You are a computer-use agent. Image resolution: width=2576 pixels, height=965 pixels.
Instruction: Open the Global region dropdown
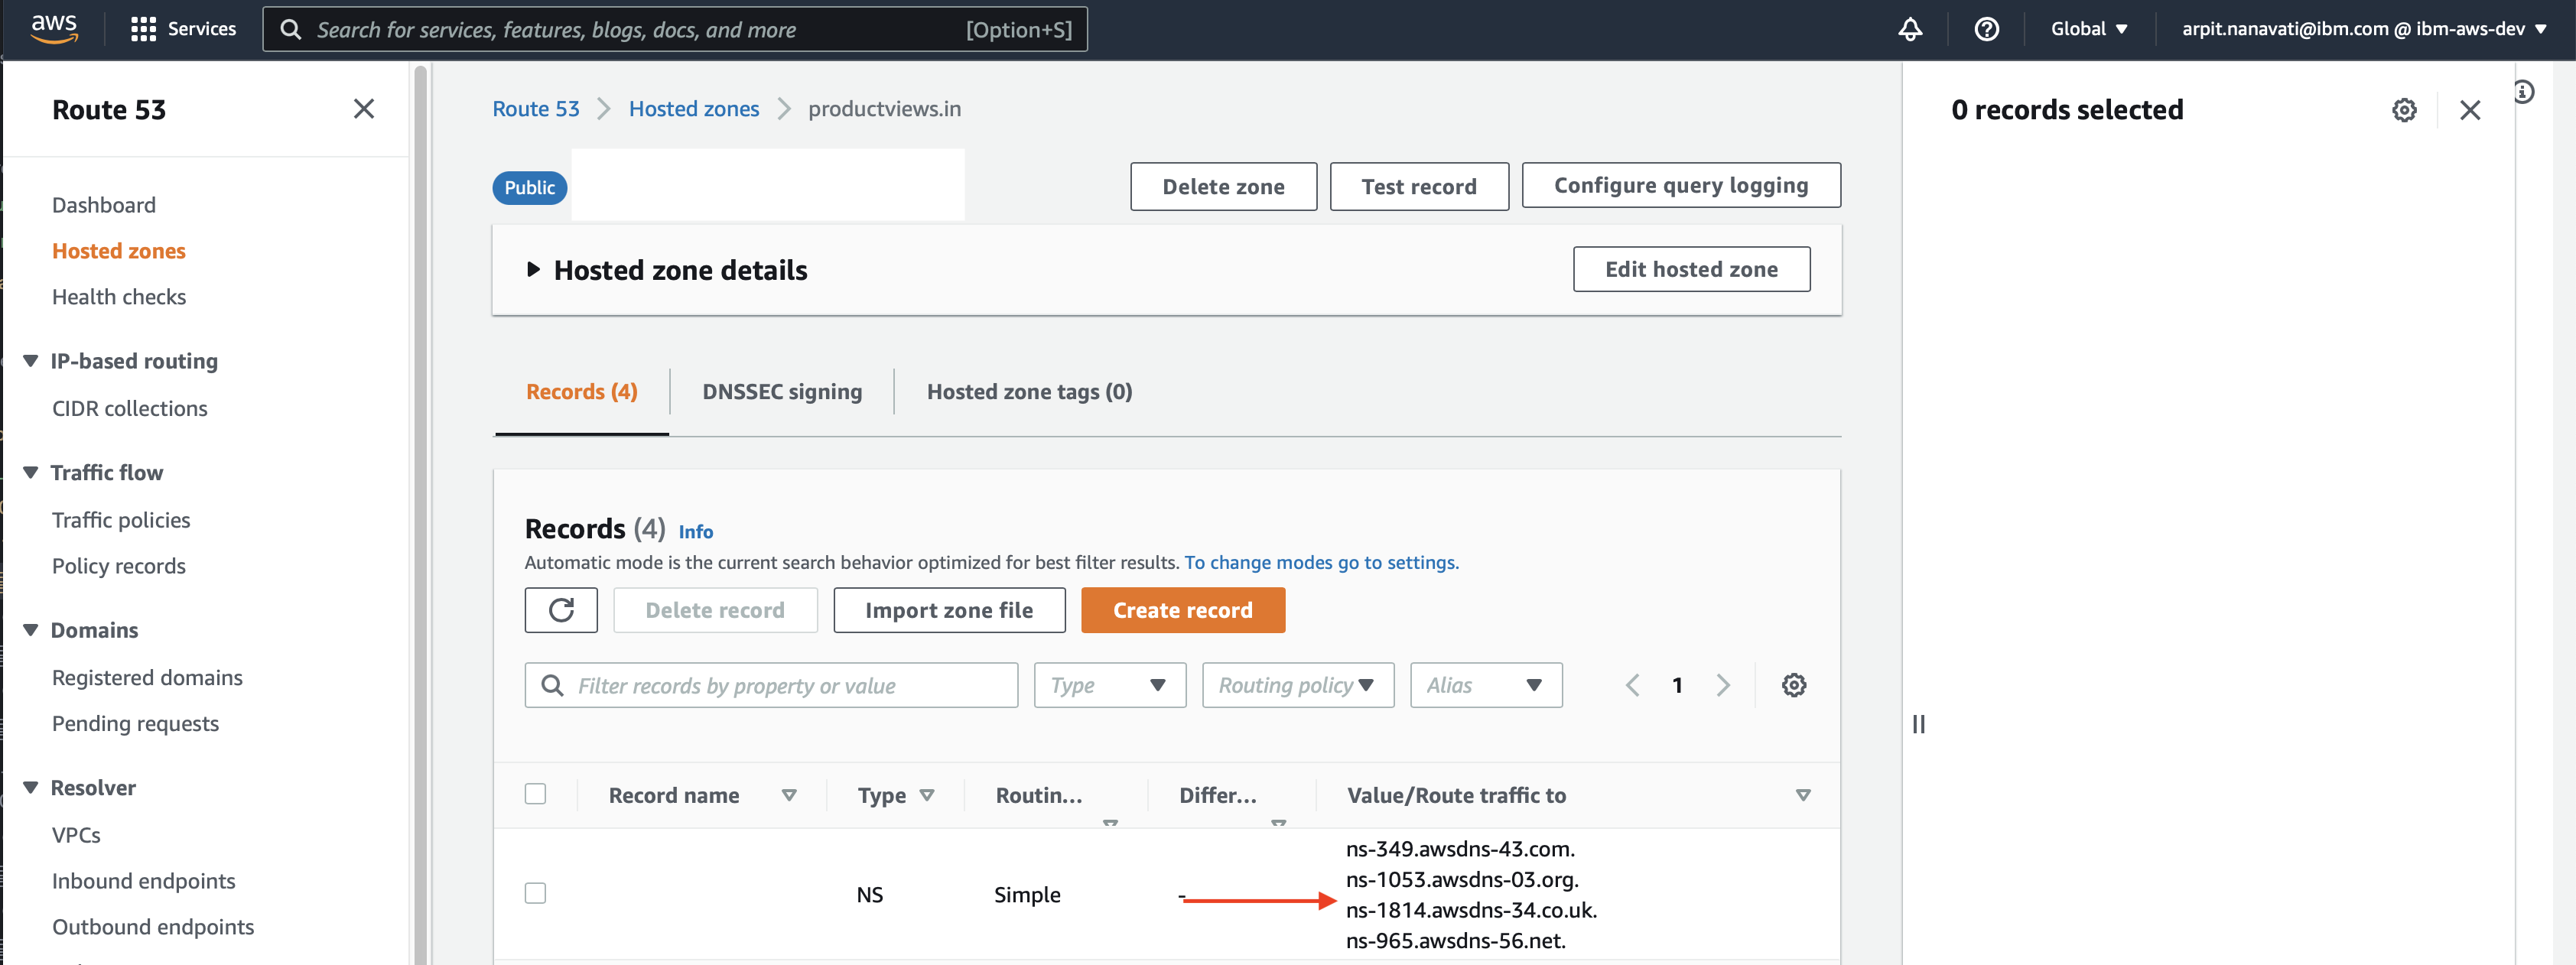(2089, 29)
